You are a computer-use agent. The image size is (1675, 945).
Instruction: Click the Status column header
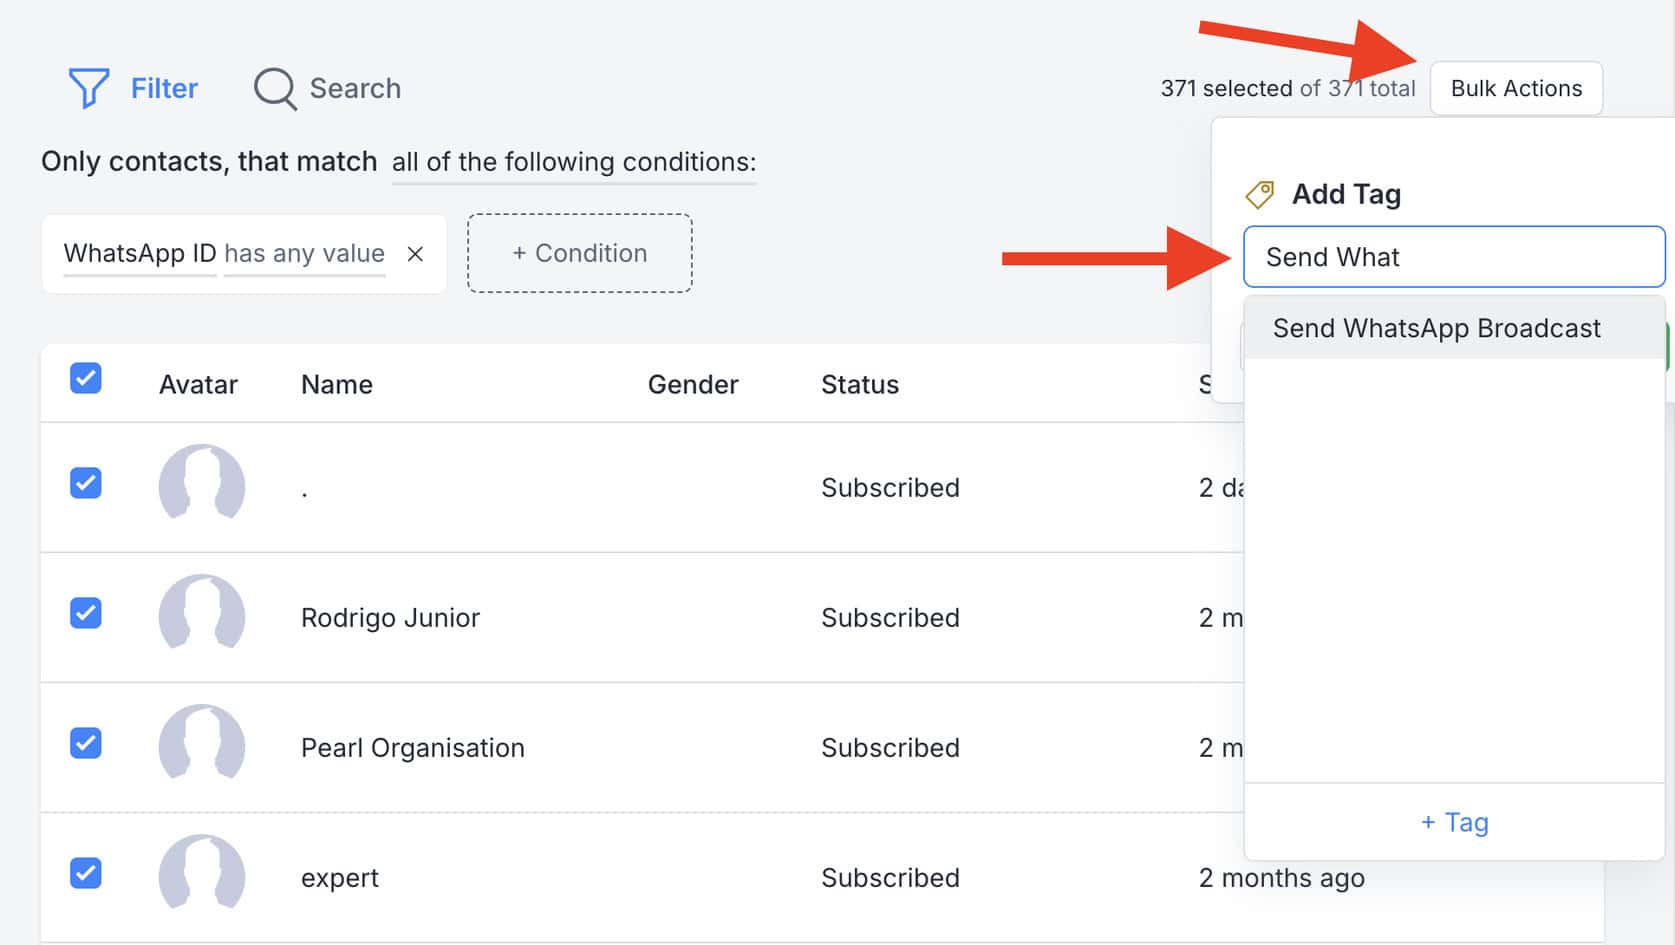coord(859,385)
